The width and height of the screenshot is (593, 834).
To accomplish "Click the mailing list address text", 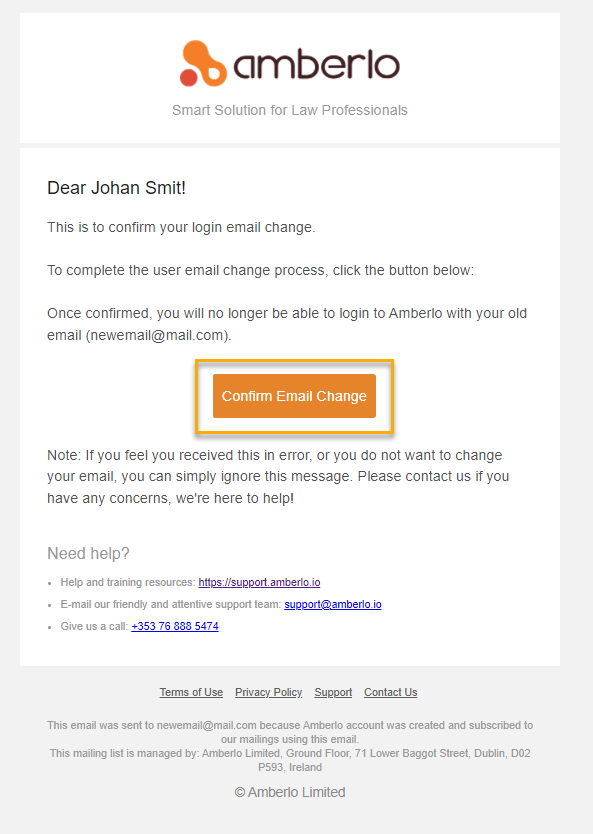I will pyautogui.click(x=290, y=760).
